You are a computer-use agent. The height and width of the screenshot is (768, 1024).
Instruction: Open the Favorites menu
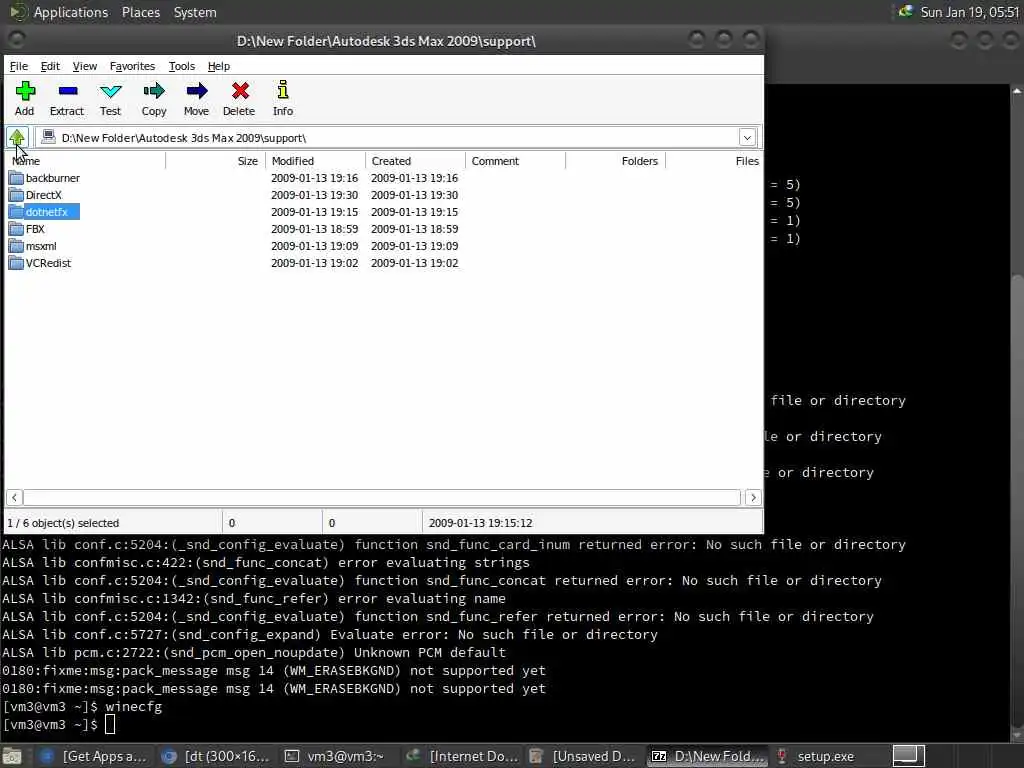click(132, 66)
